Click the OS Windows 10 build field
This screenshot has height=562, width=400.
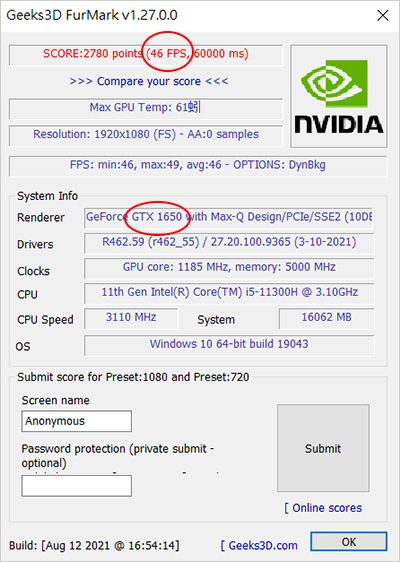(229, 345)
